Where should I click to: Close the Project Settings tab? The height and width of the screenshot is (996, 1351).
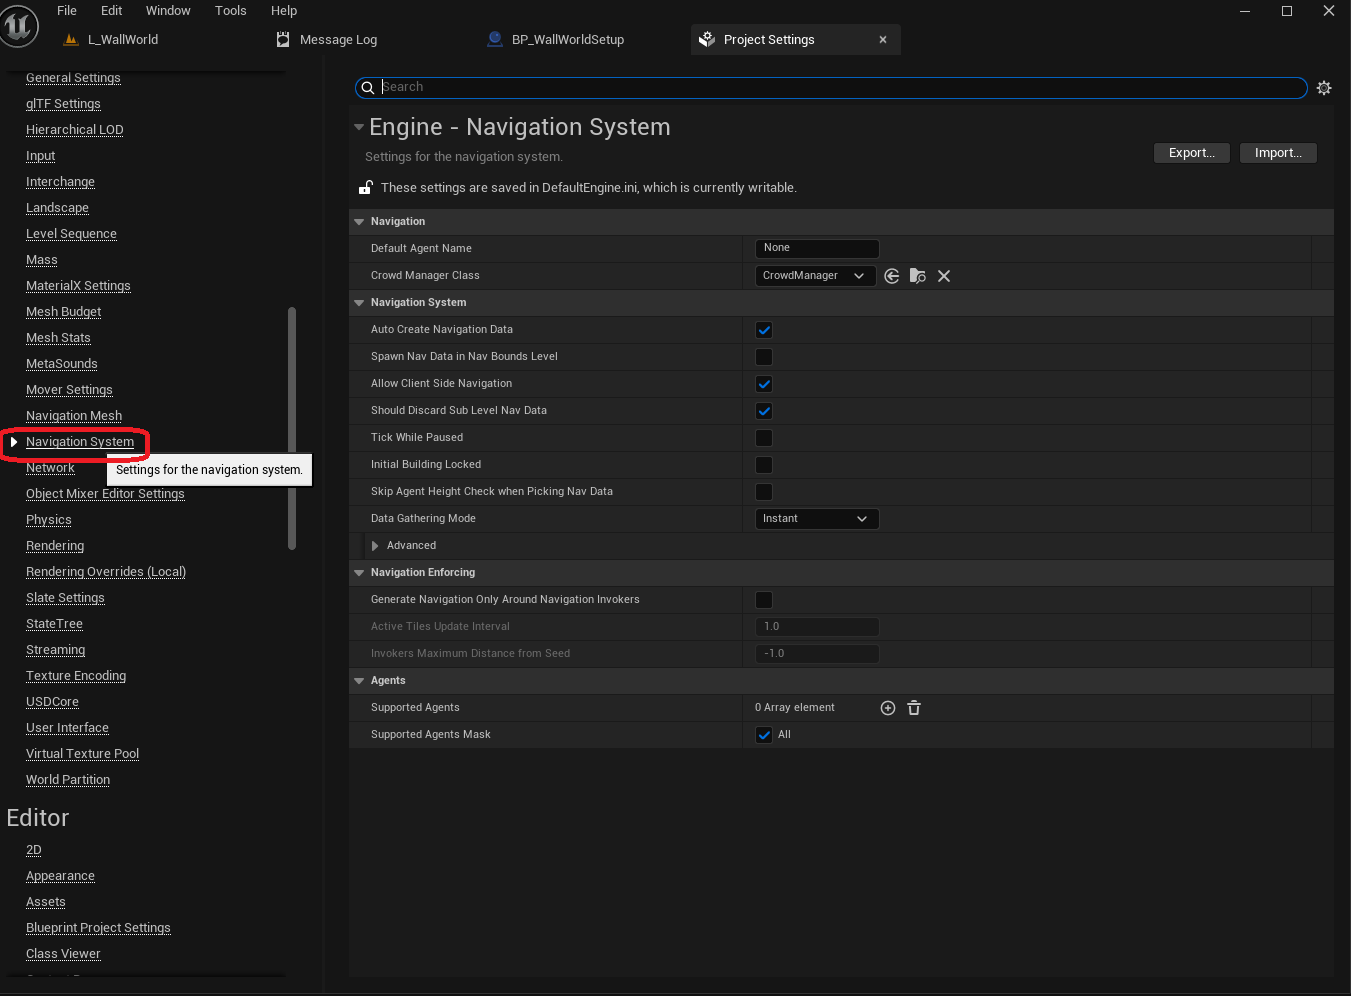coord(883,40)
